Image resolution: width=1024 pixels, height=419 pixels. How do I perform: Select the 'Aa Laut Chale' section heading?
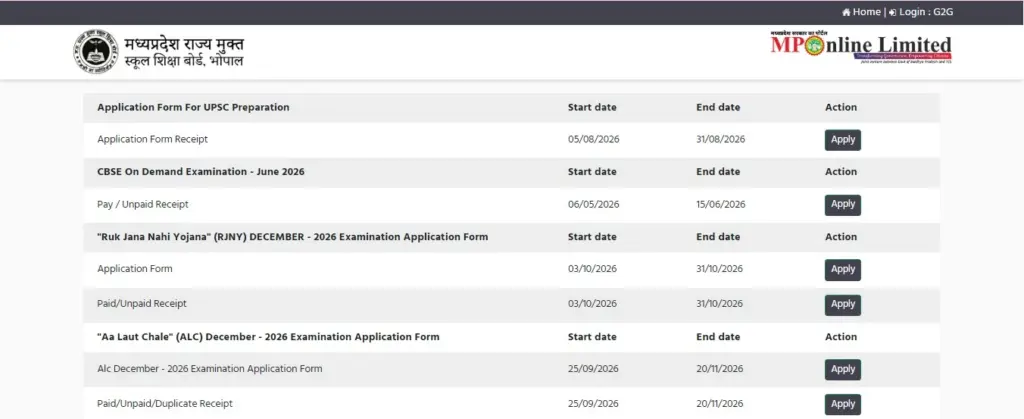[268, 337]
